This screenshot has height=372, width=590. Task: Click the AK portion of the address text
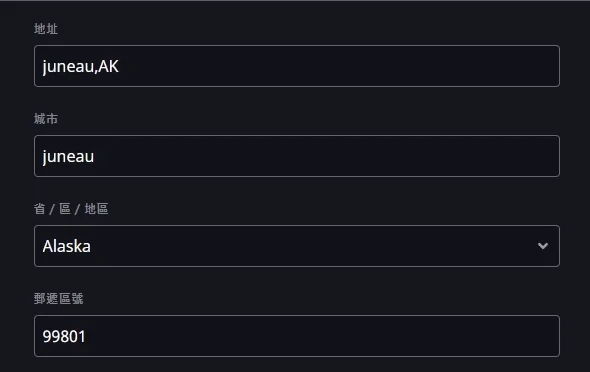pos(109,66)
